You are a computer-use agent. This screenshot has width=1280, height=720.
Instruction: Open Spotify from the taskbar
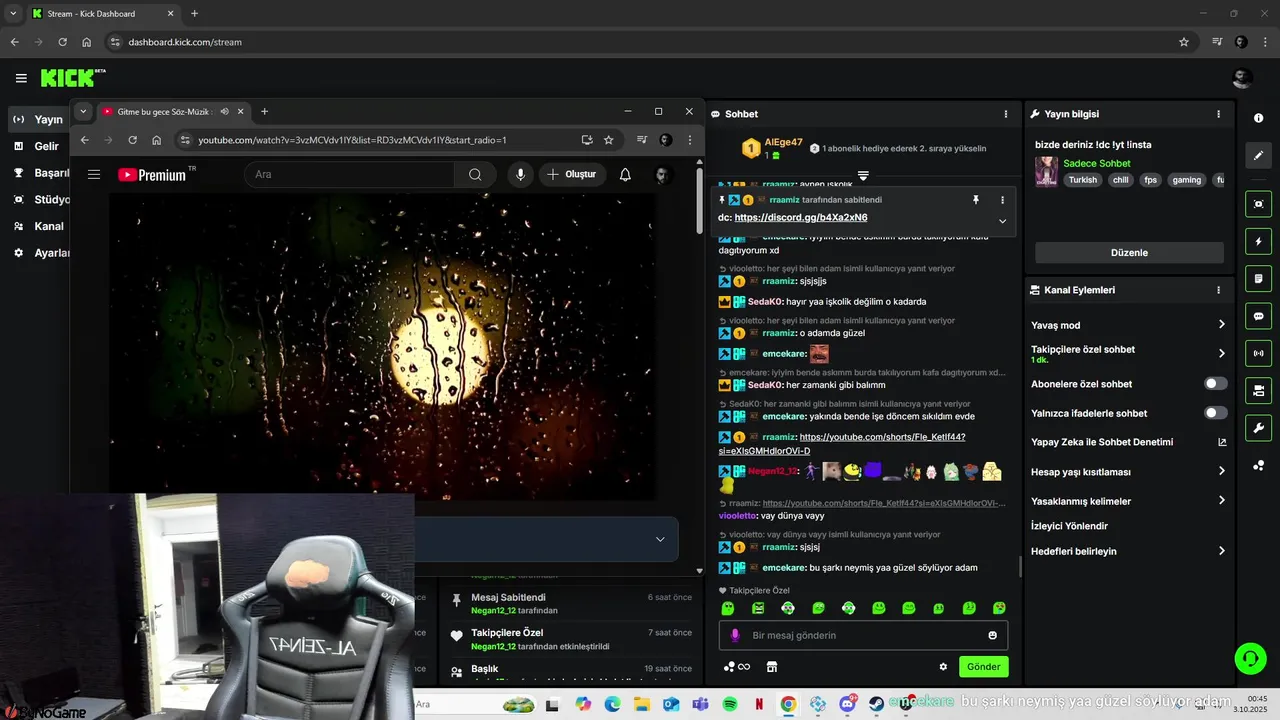729,705
